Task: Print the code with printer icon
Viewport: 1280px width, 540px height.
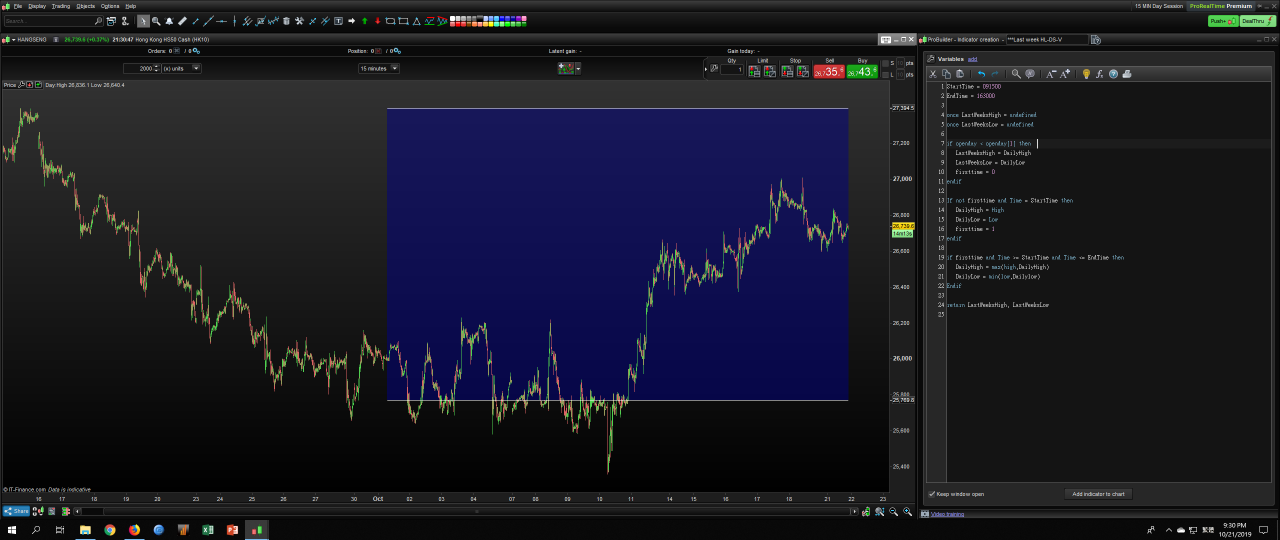Action: click(1126, 74)
